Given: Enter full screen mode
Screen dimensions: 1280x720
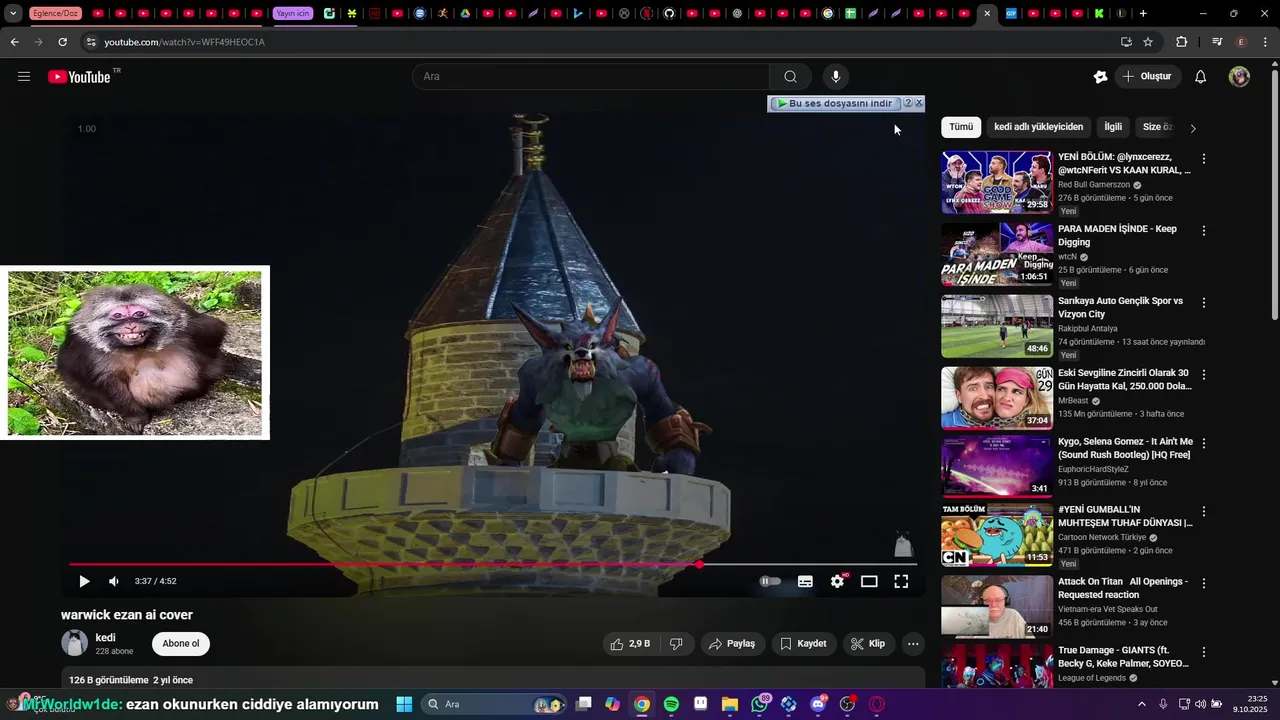Looking at the screenshot, I should tap(901, 581).
